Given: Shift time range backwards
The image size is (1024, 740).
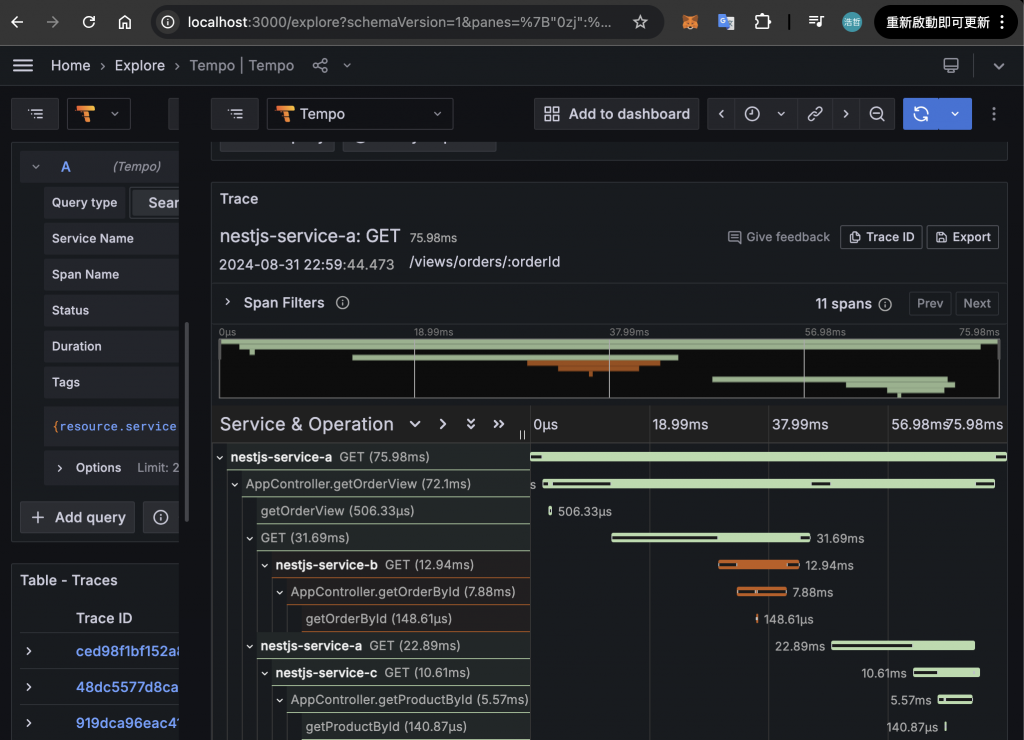Looking at the screenshot, I should 721,114.
